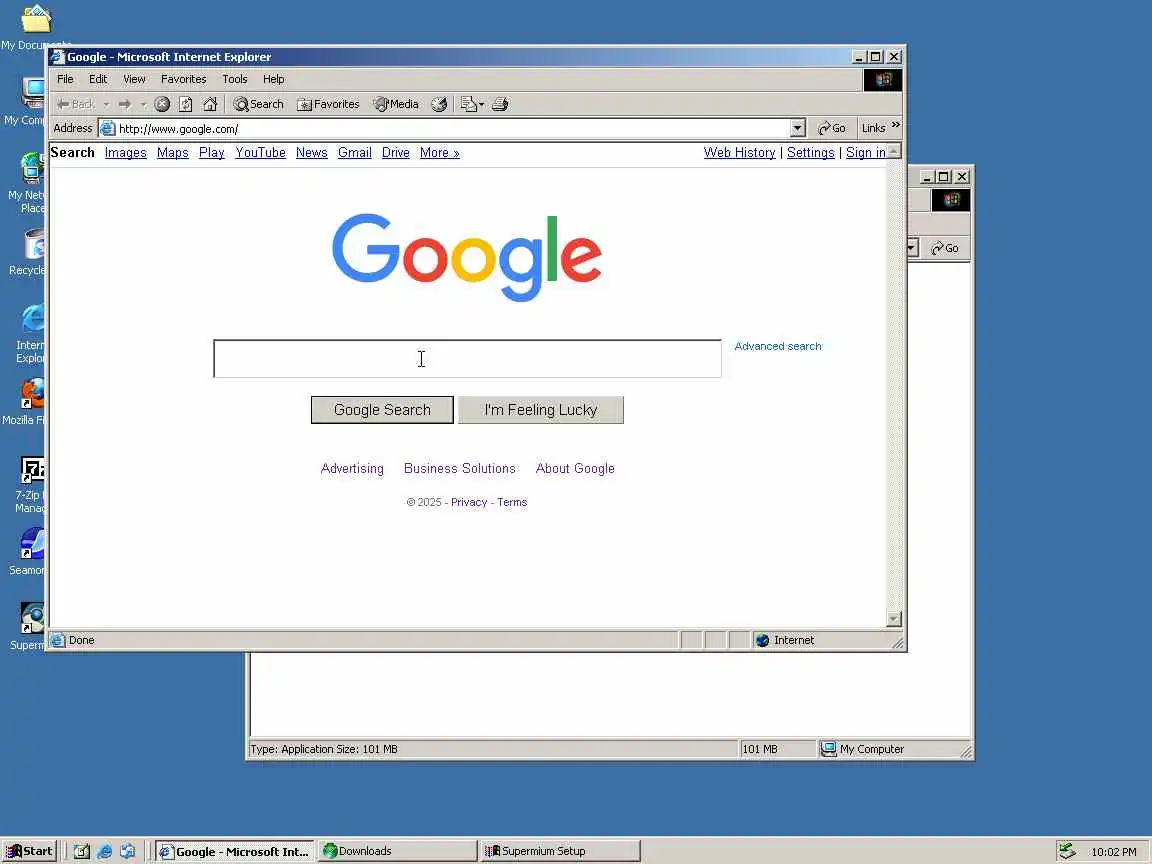1152x864 pixels.
Task: Open the Web History link
Action: coord(739,153)
